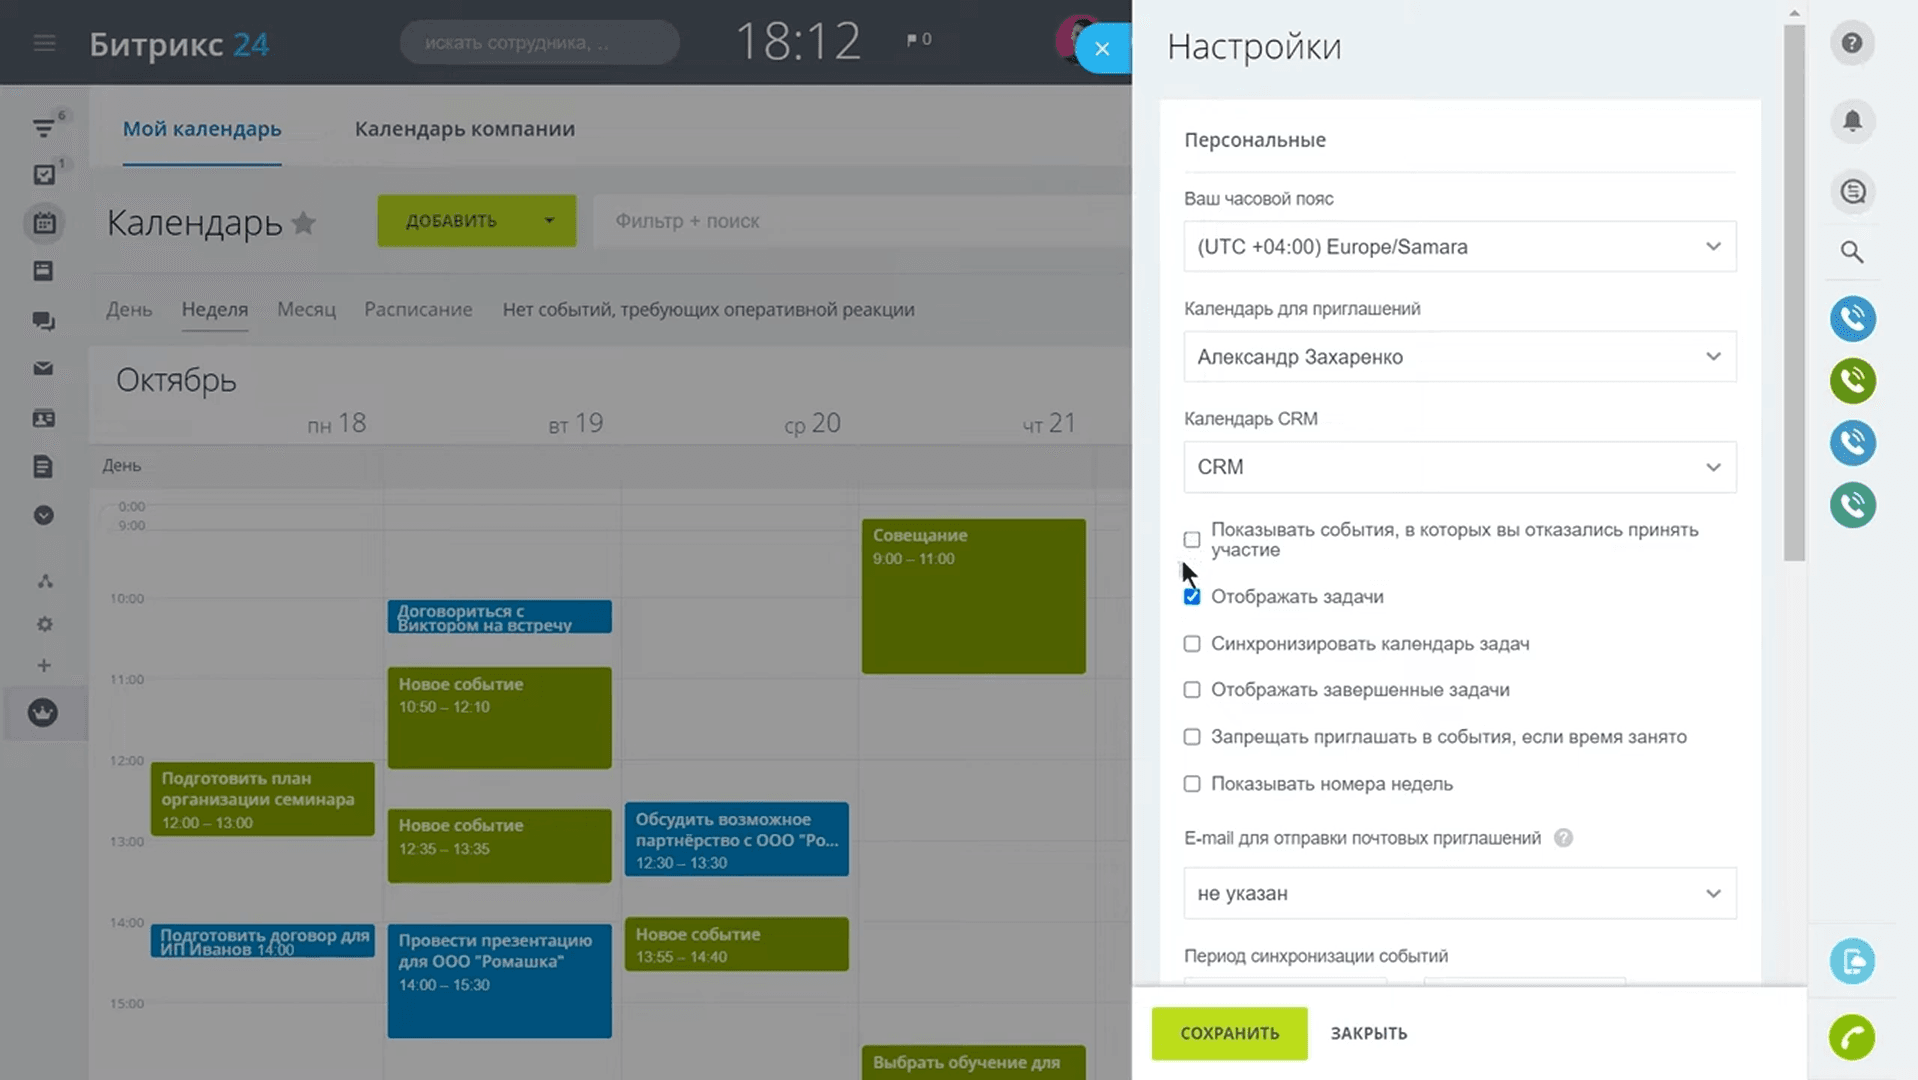The height and width of the screenshot is (1080, 1918).
Task: Click the magnifier search icon in right sidebar
Action: pyautogui.click(x=1852, y=252)
